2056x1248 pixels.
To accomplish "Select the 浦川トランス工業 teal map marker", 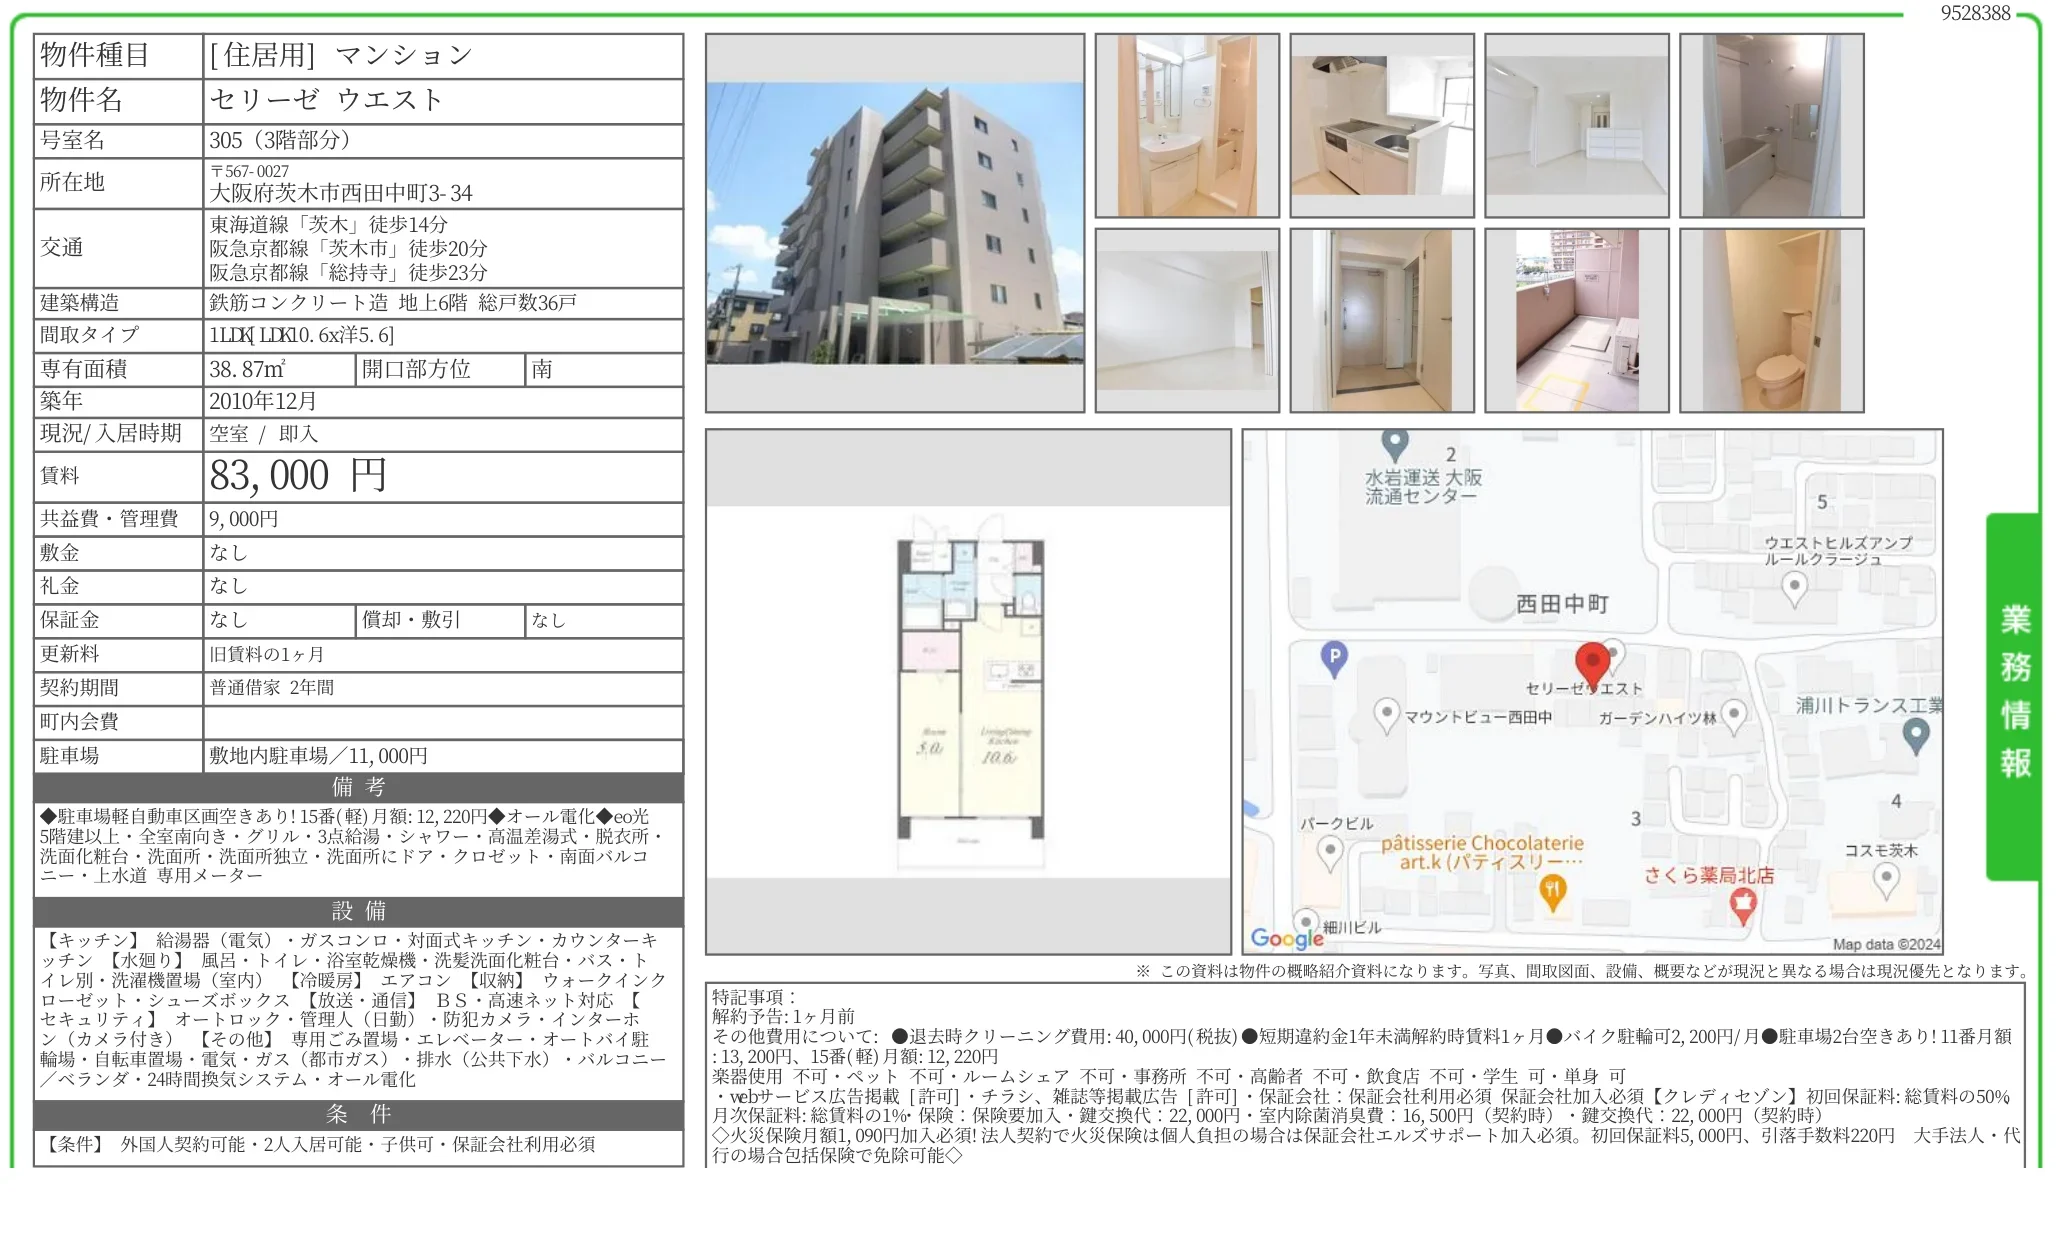I will pos(1915,737).
